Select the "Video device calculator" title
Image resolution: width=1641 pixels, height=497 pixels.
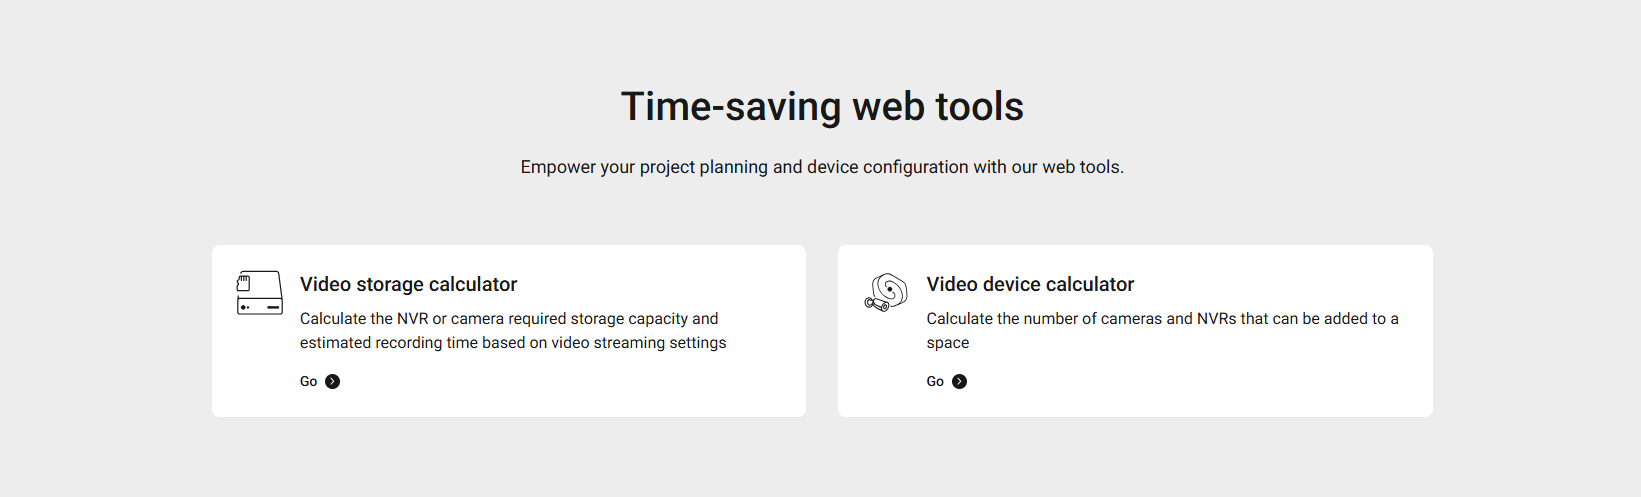[1030, 284]
